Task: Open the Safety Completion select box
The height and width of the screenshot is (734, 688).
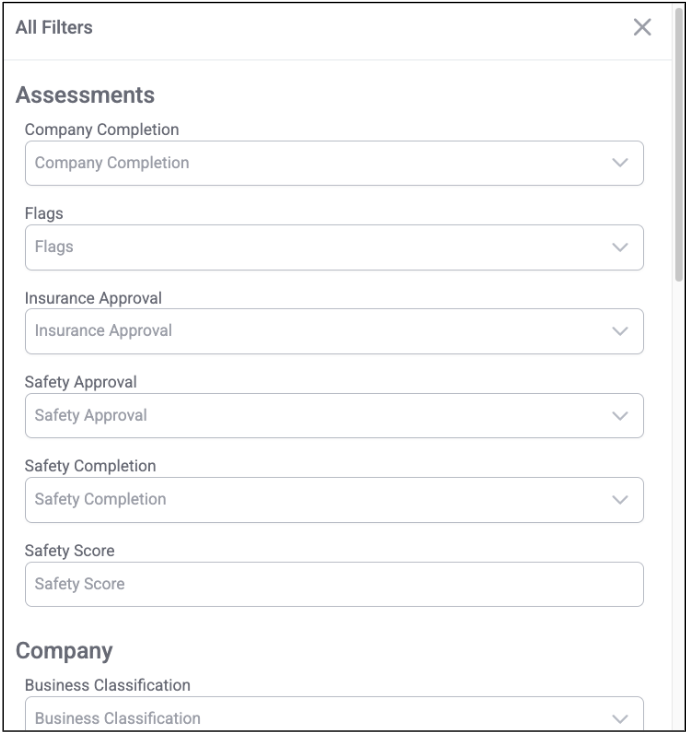Action: (x=300, y=499)
